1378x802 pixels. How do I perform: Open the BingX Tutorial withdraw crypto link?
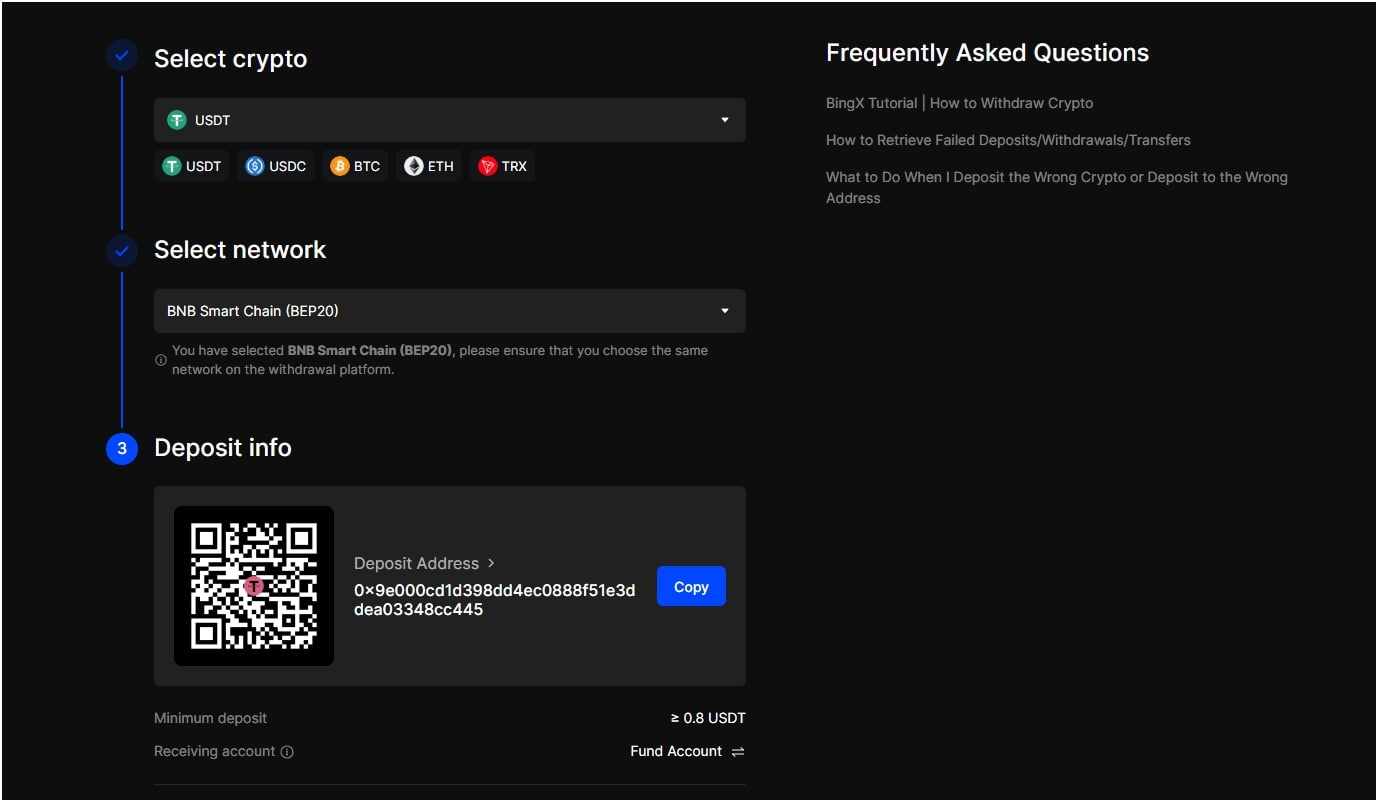point(959,103)
